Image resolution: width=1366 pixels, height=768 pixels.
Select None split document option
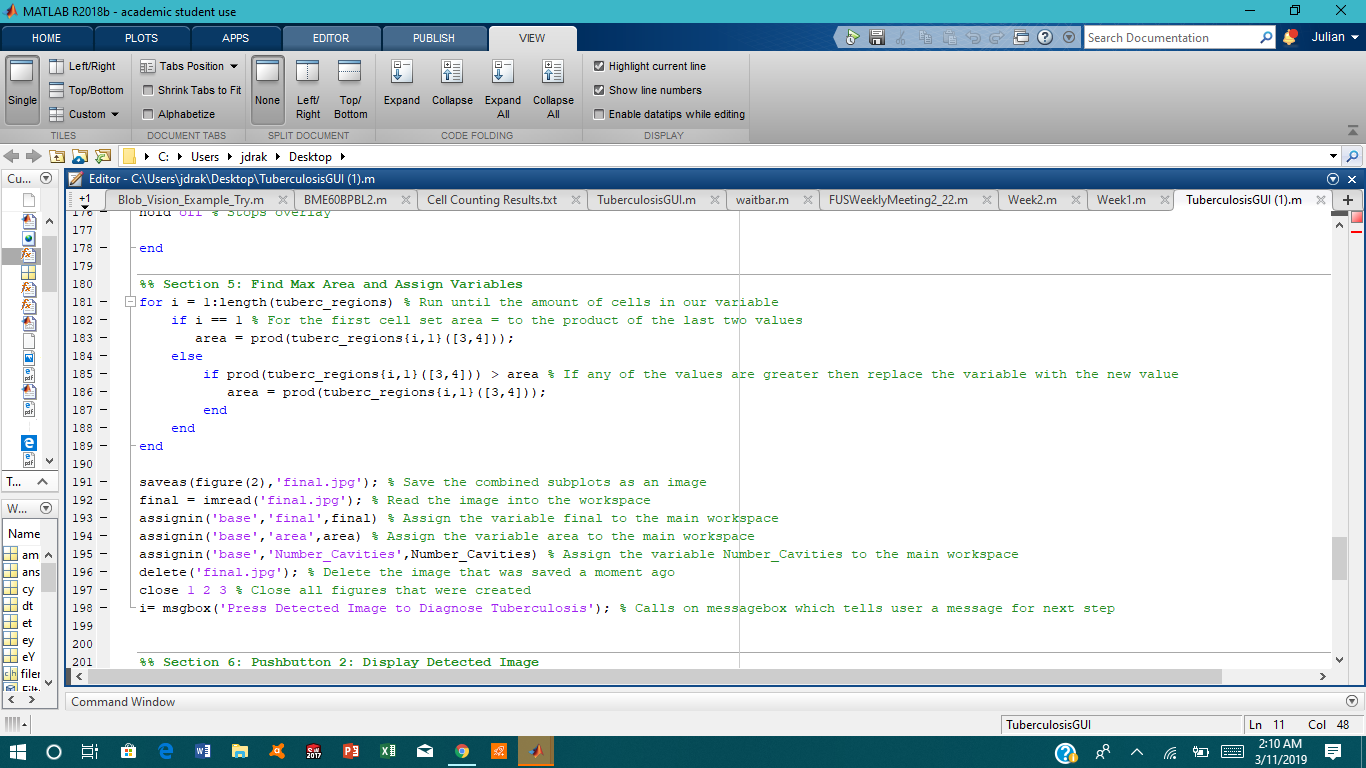267,89
